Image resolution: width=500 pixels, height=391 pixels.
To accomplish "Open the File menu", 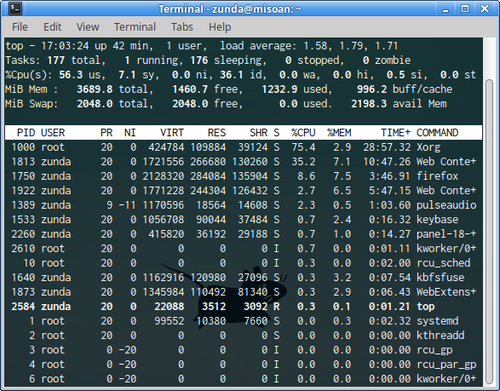I will [20, 27].
